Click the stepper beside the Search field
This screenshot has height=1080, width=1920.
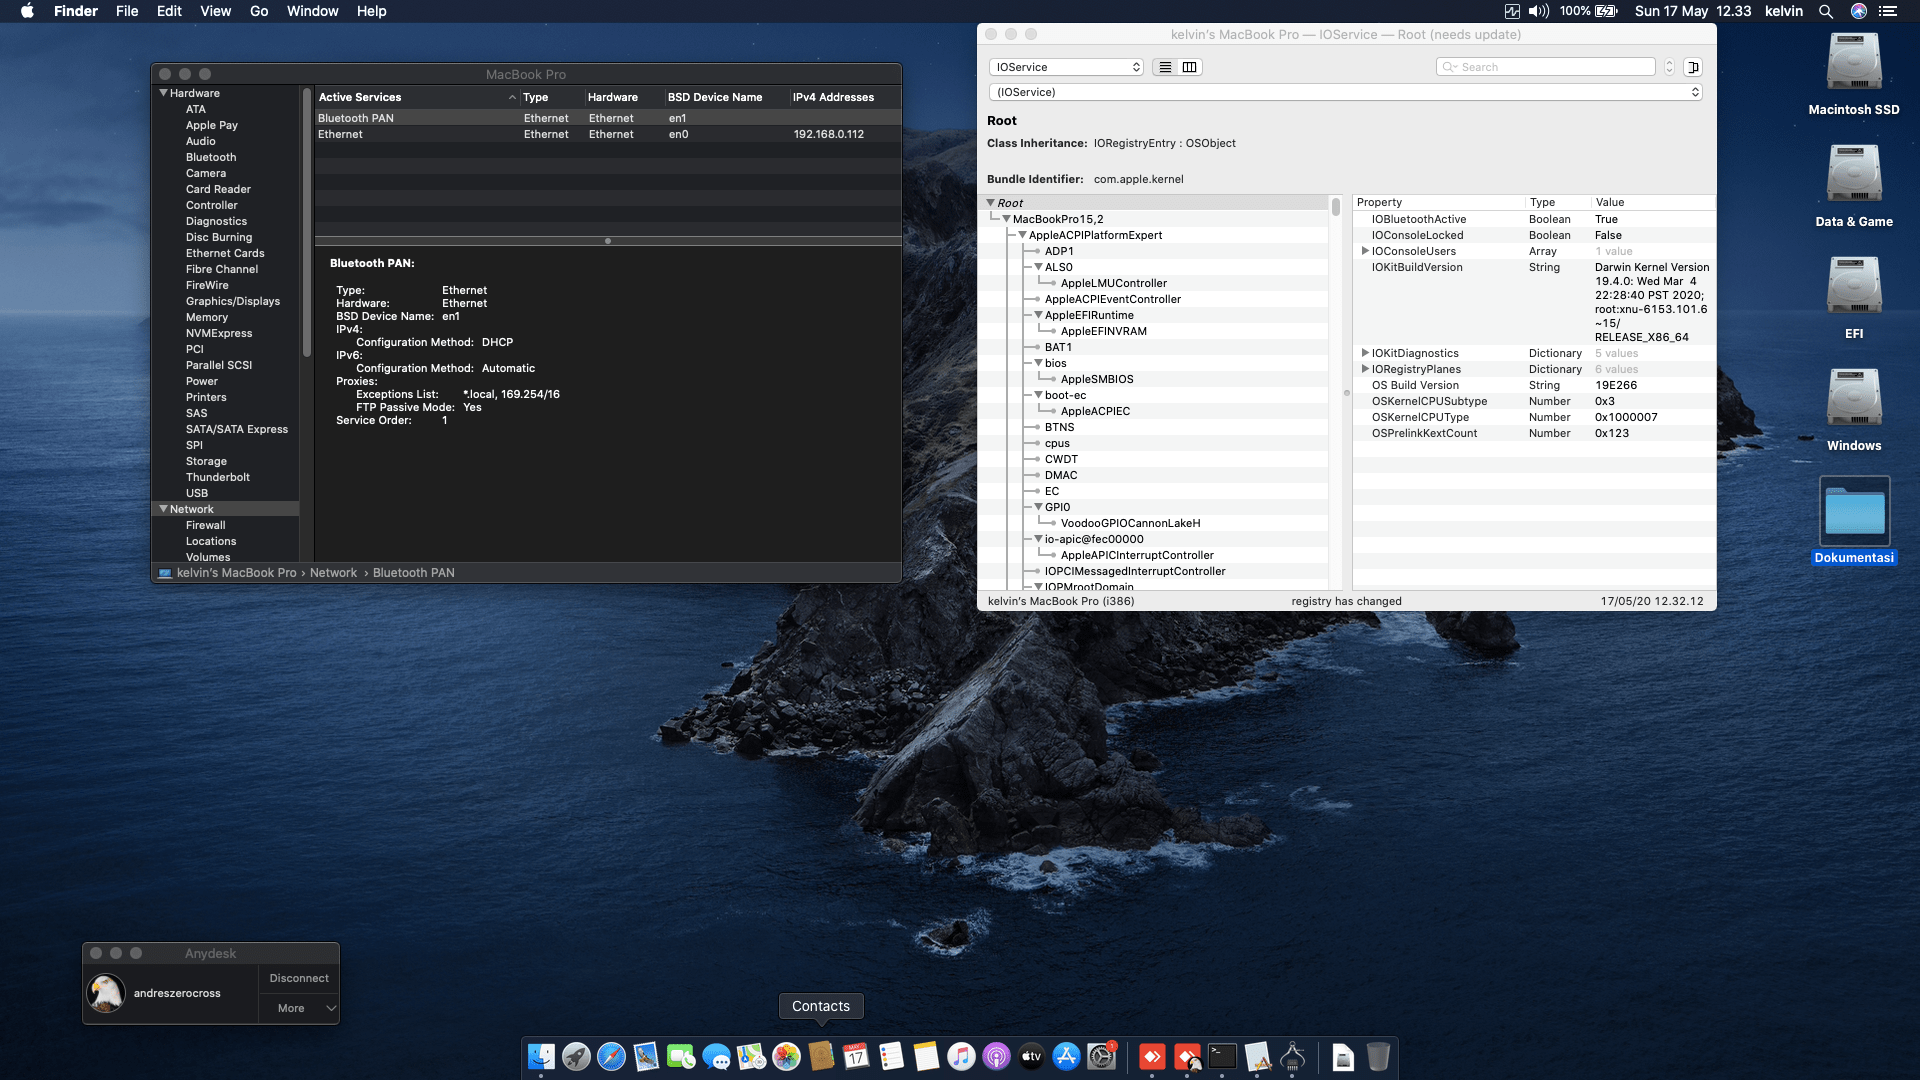[x=1669, y=67]
